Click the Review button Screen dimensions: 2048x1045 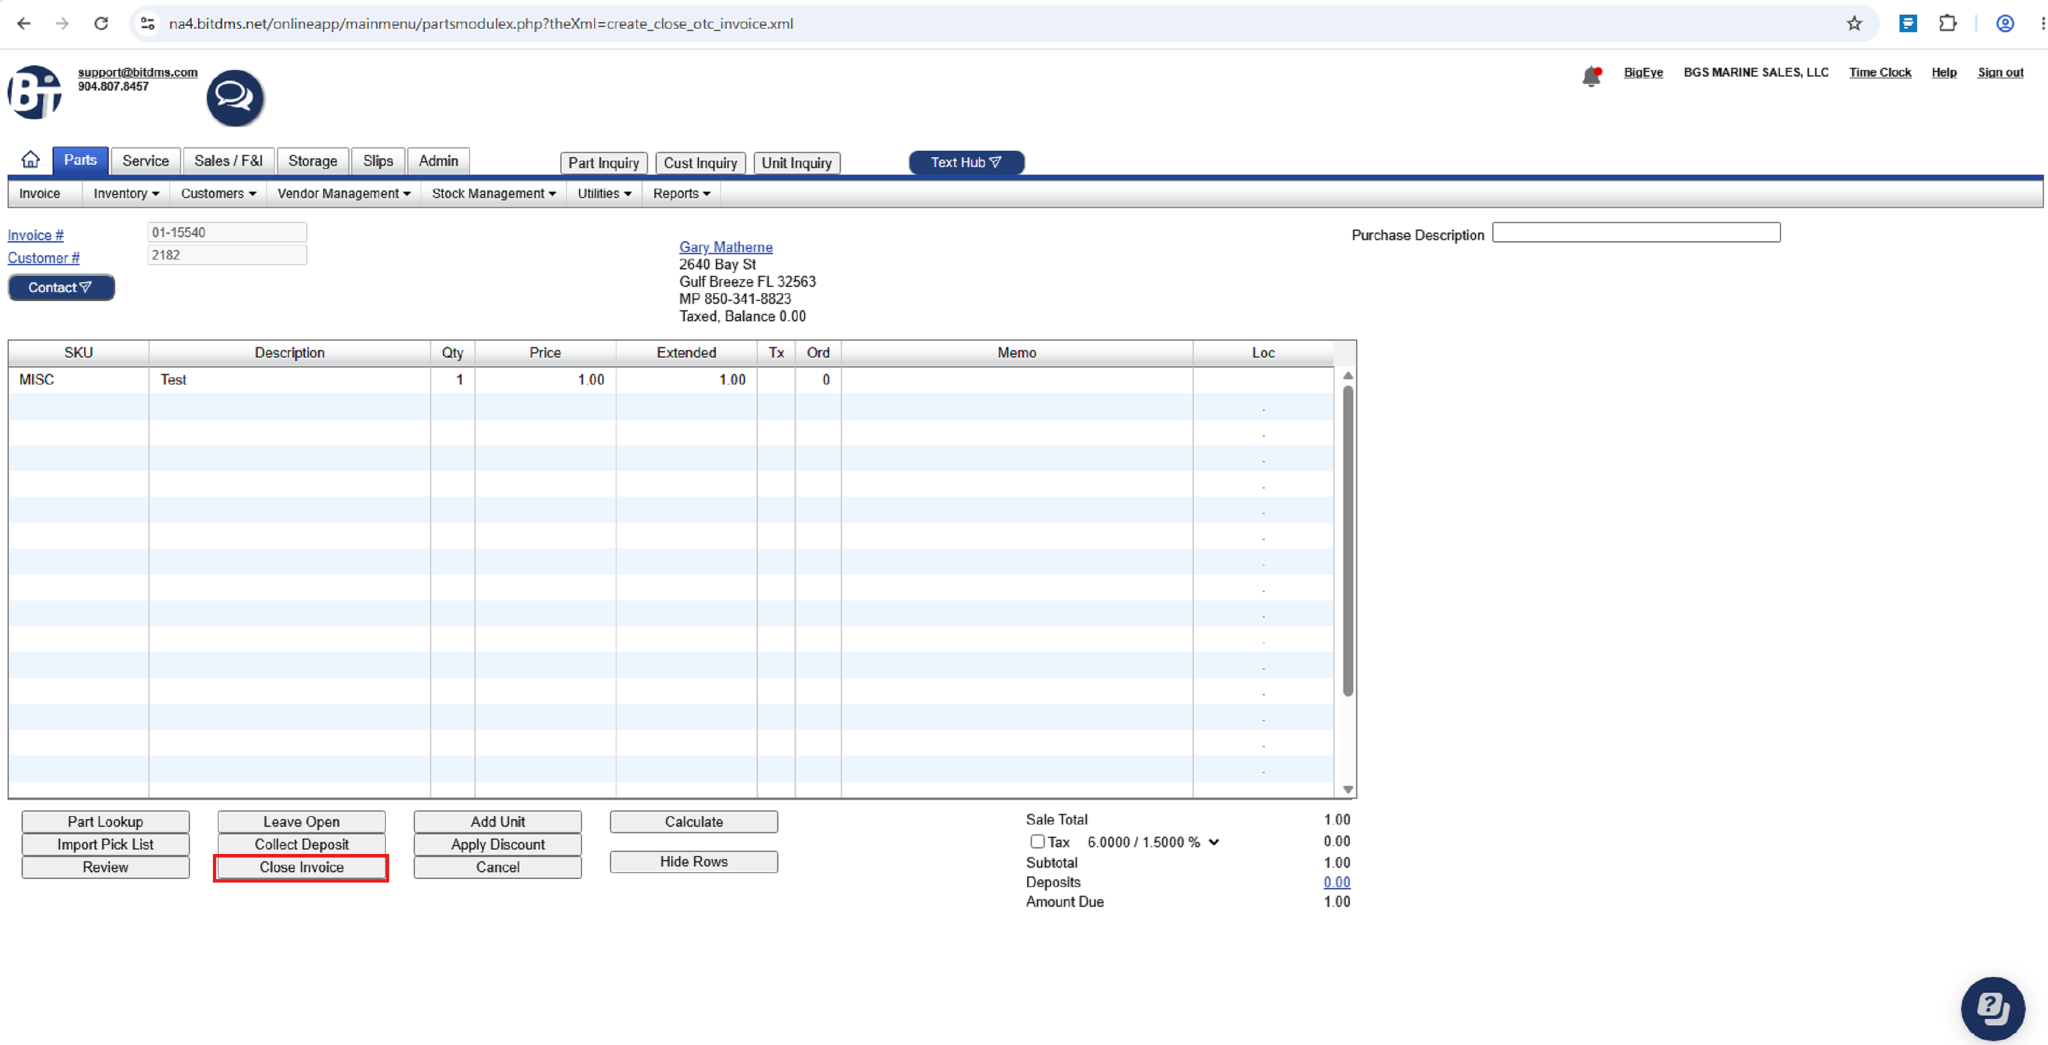pos(105,867)
